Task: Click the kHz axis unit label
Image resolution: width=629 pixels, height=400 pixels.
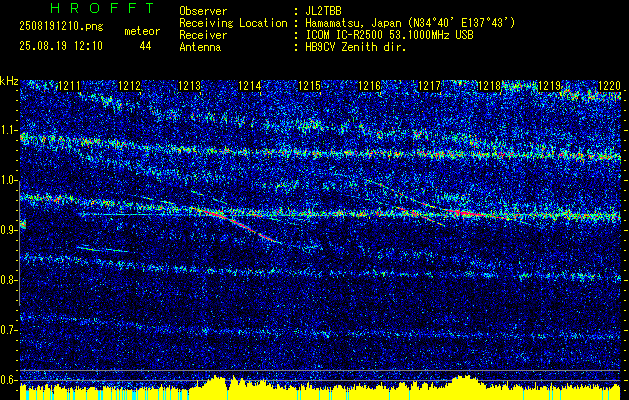Action: (x=9, y=81)
